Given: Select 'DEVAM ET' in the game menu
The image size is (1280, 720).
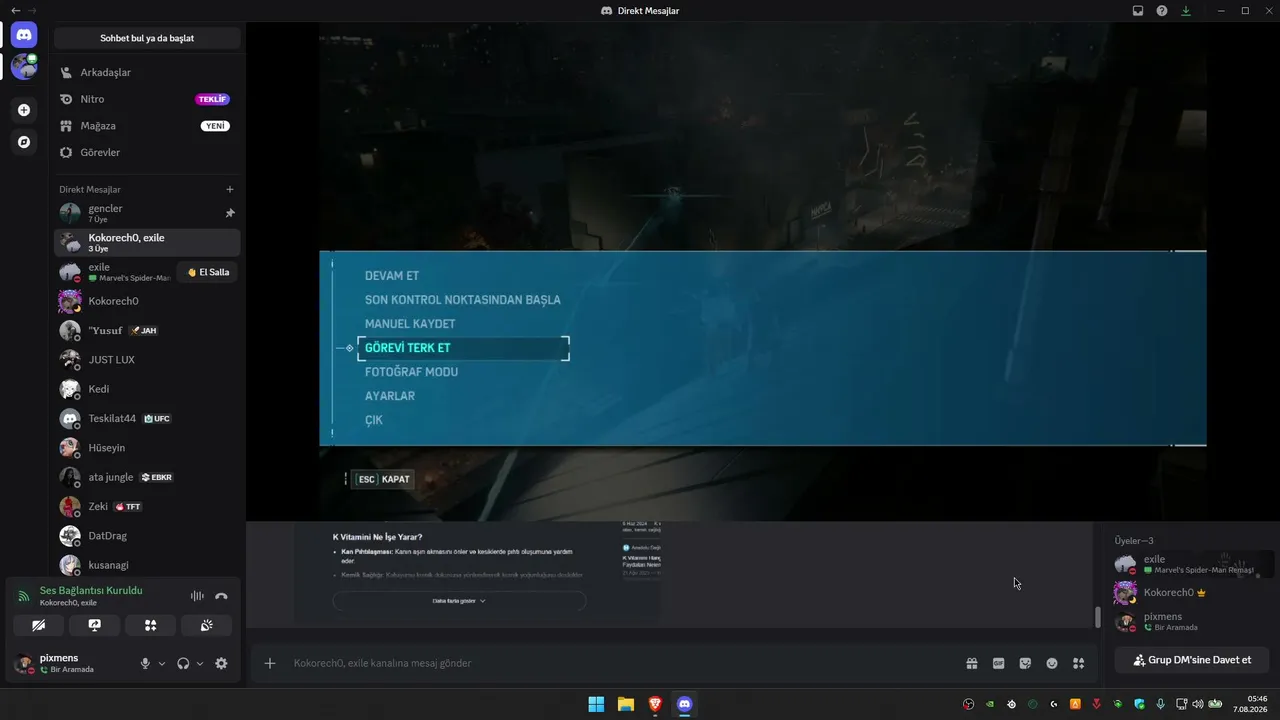Looking at the screenshot, I should point(392,276).
